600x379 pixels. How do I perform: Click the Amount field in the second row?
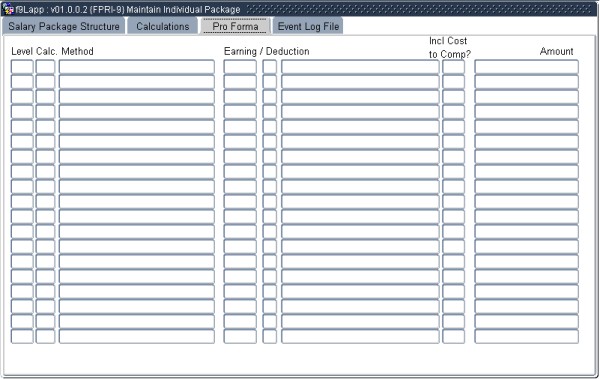(x=527, y=82)
